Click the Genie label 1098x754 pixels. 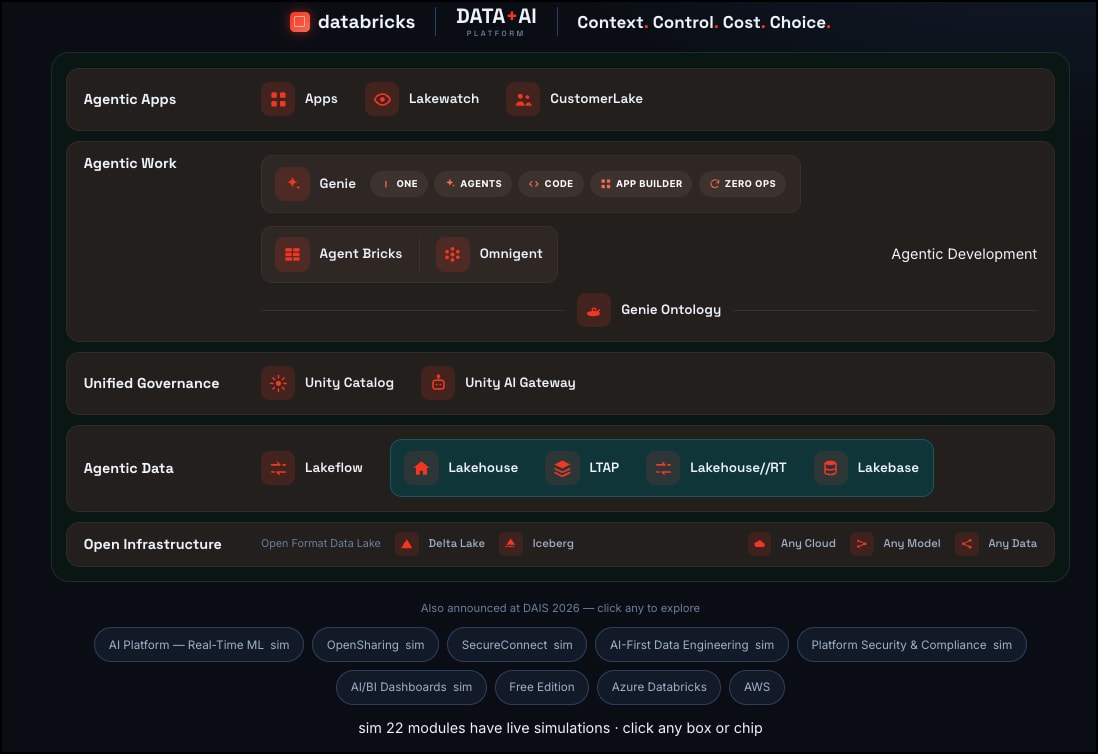338,183
